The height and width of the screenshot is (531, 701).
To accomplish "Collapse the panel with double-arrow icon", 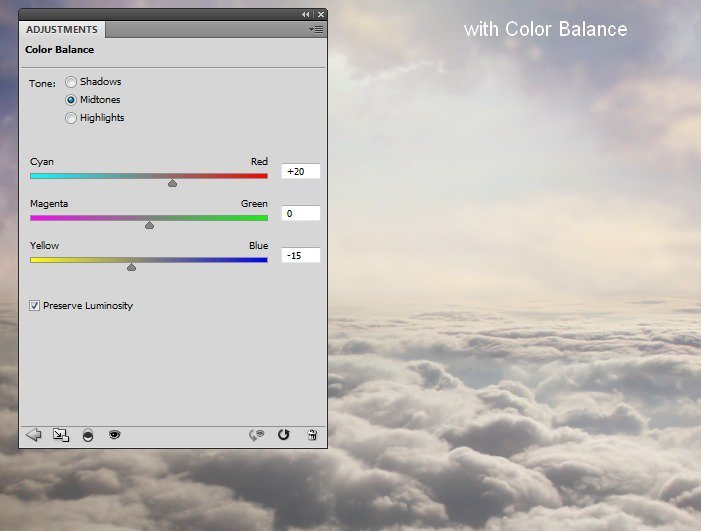I will (305, 15).
